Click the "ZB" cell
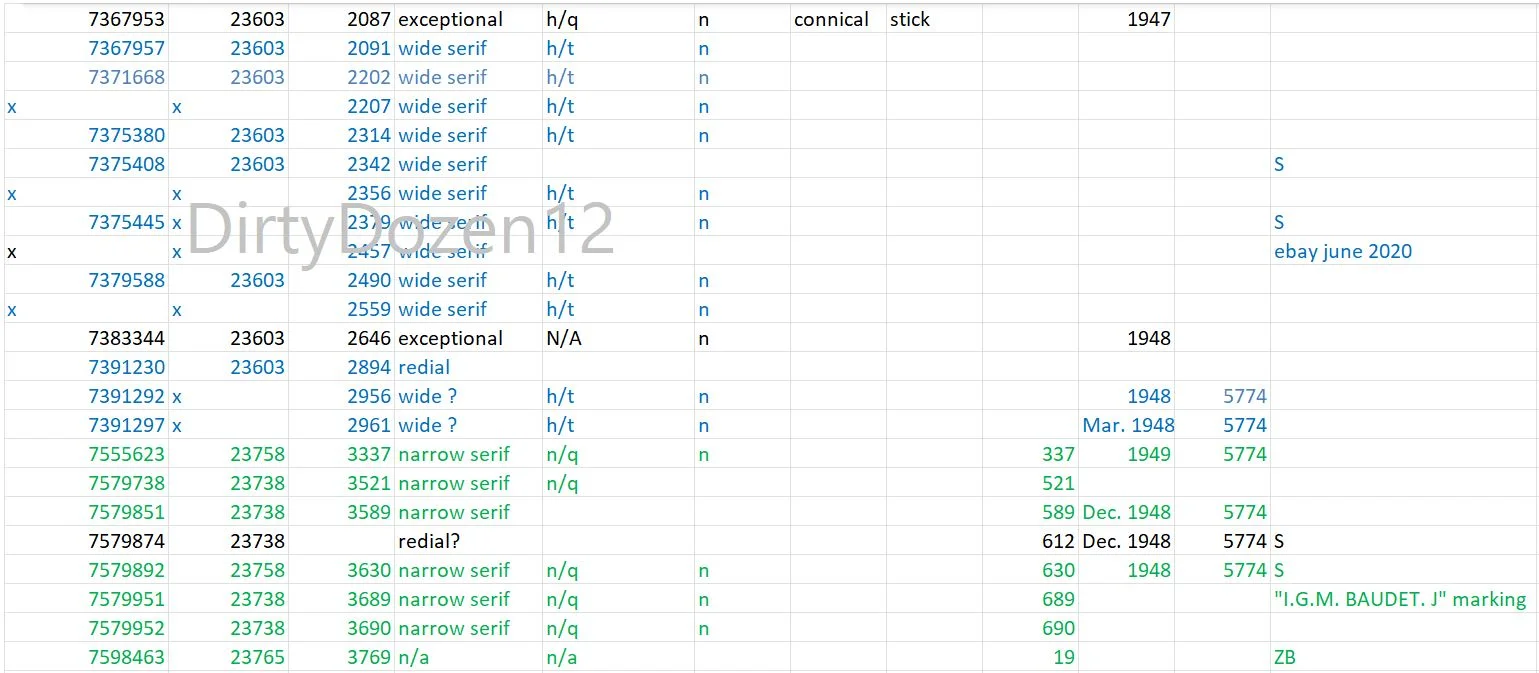This screenshot has height=673, width=1539. pos(1285,657)
